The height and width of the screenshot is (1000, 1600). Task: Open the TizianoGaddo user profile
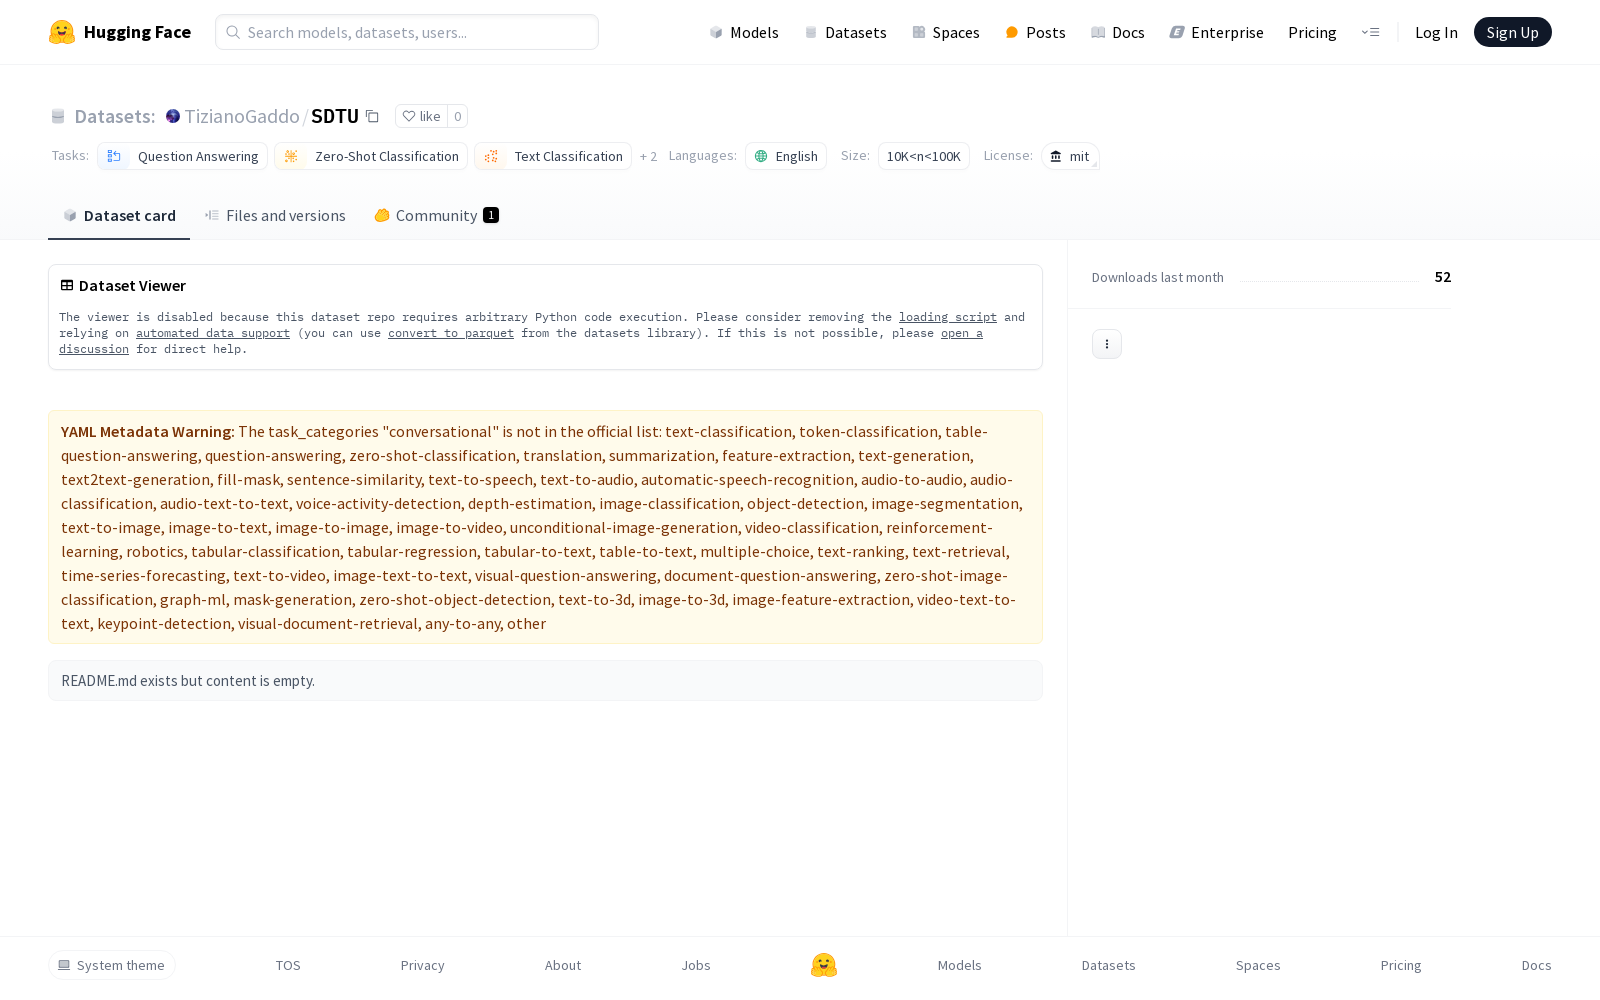242,116
